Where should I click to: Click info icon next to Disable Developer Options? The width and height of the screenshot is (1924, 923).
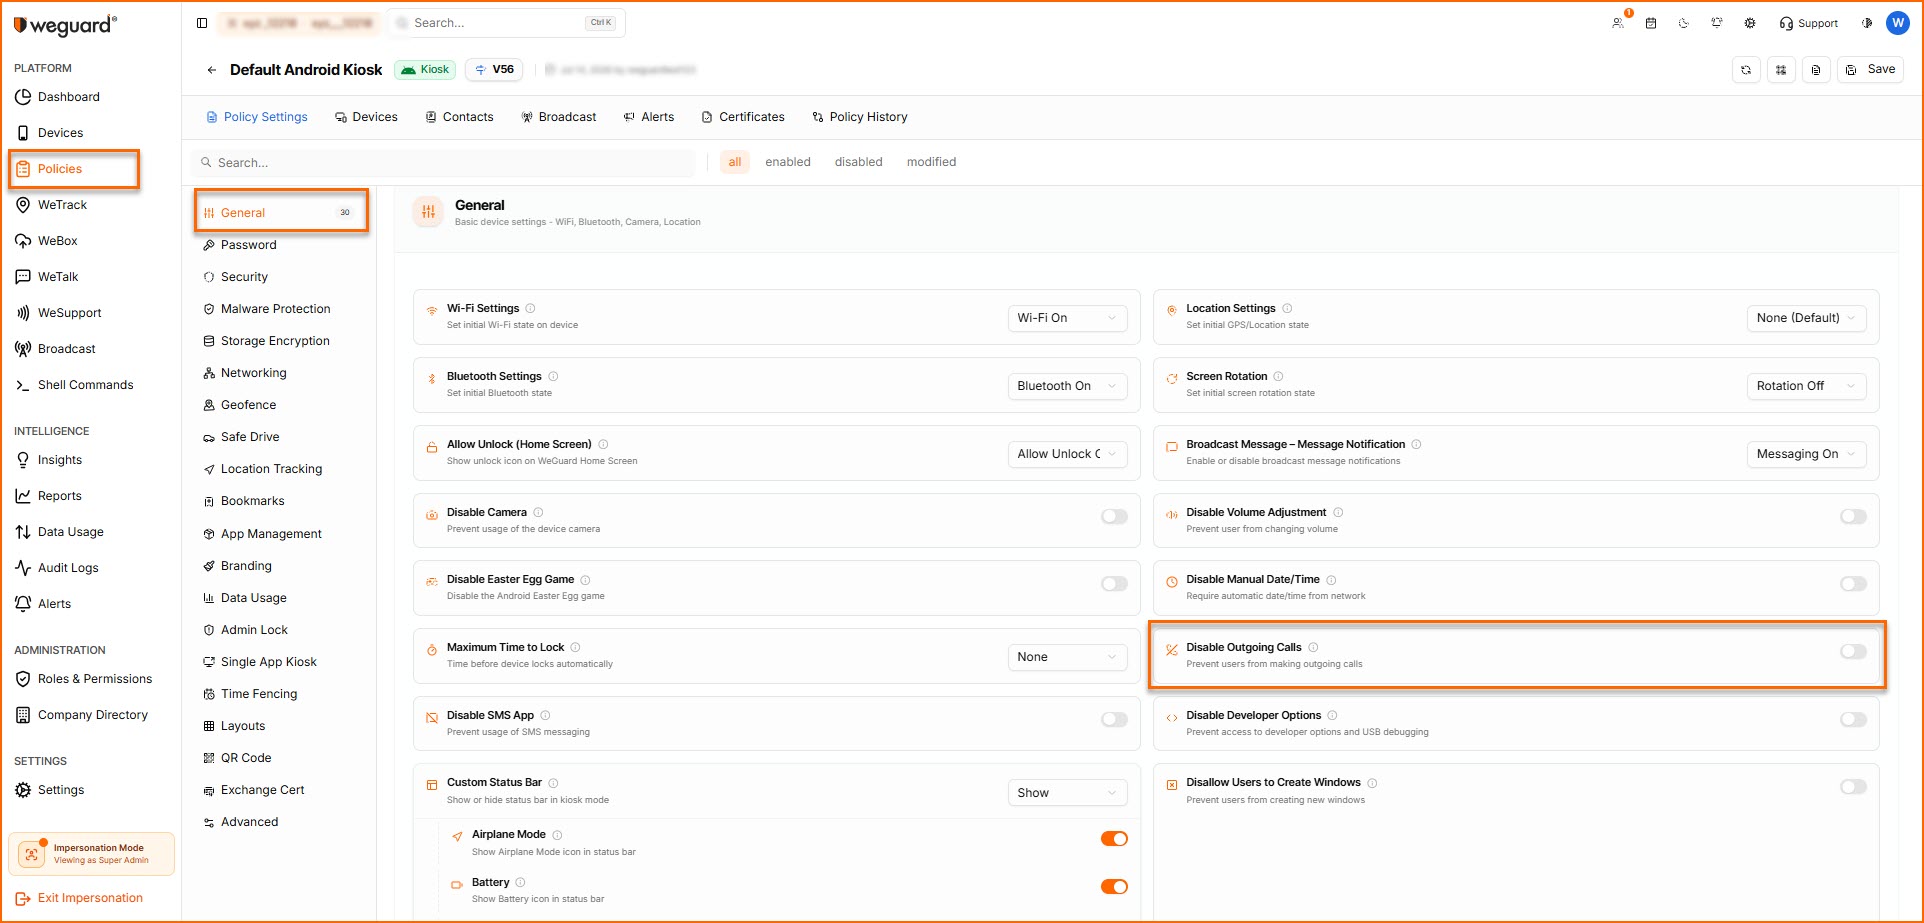coord(1333,715)
